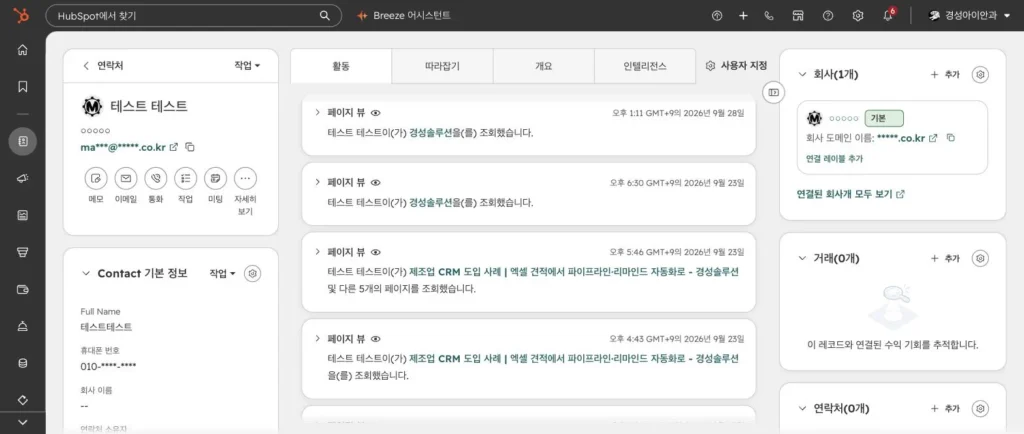Viewport: 1024px width, 434px height.
Task: Click eye icon on 오후 5:46 페이지 뷰
Action: click(376, 251)
